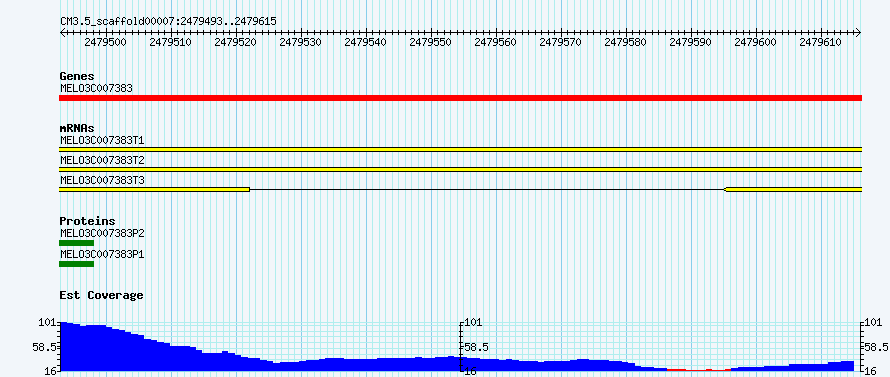Select the MELO3C007383T1 mRNA track bar
The image size is (890, 377).
click(460, 149)
